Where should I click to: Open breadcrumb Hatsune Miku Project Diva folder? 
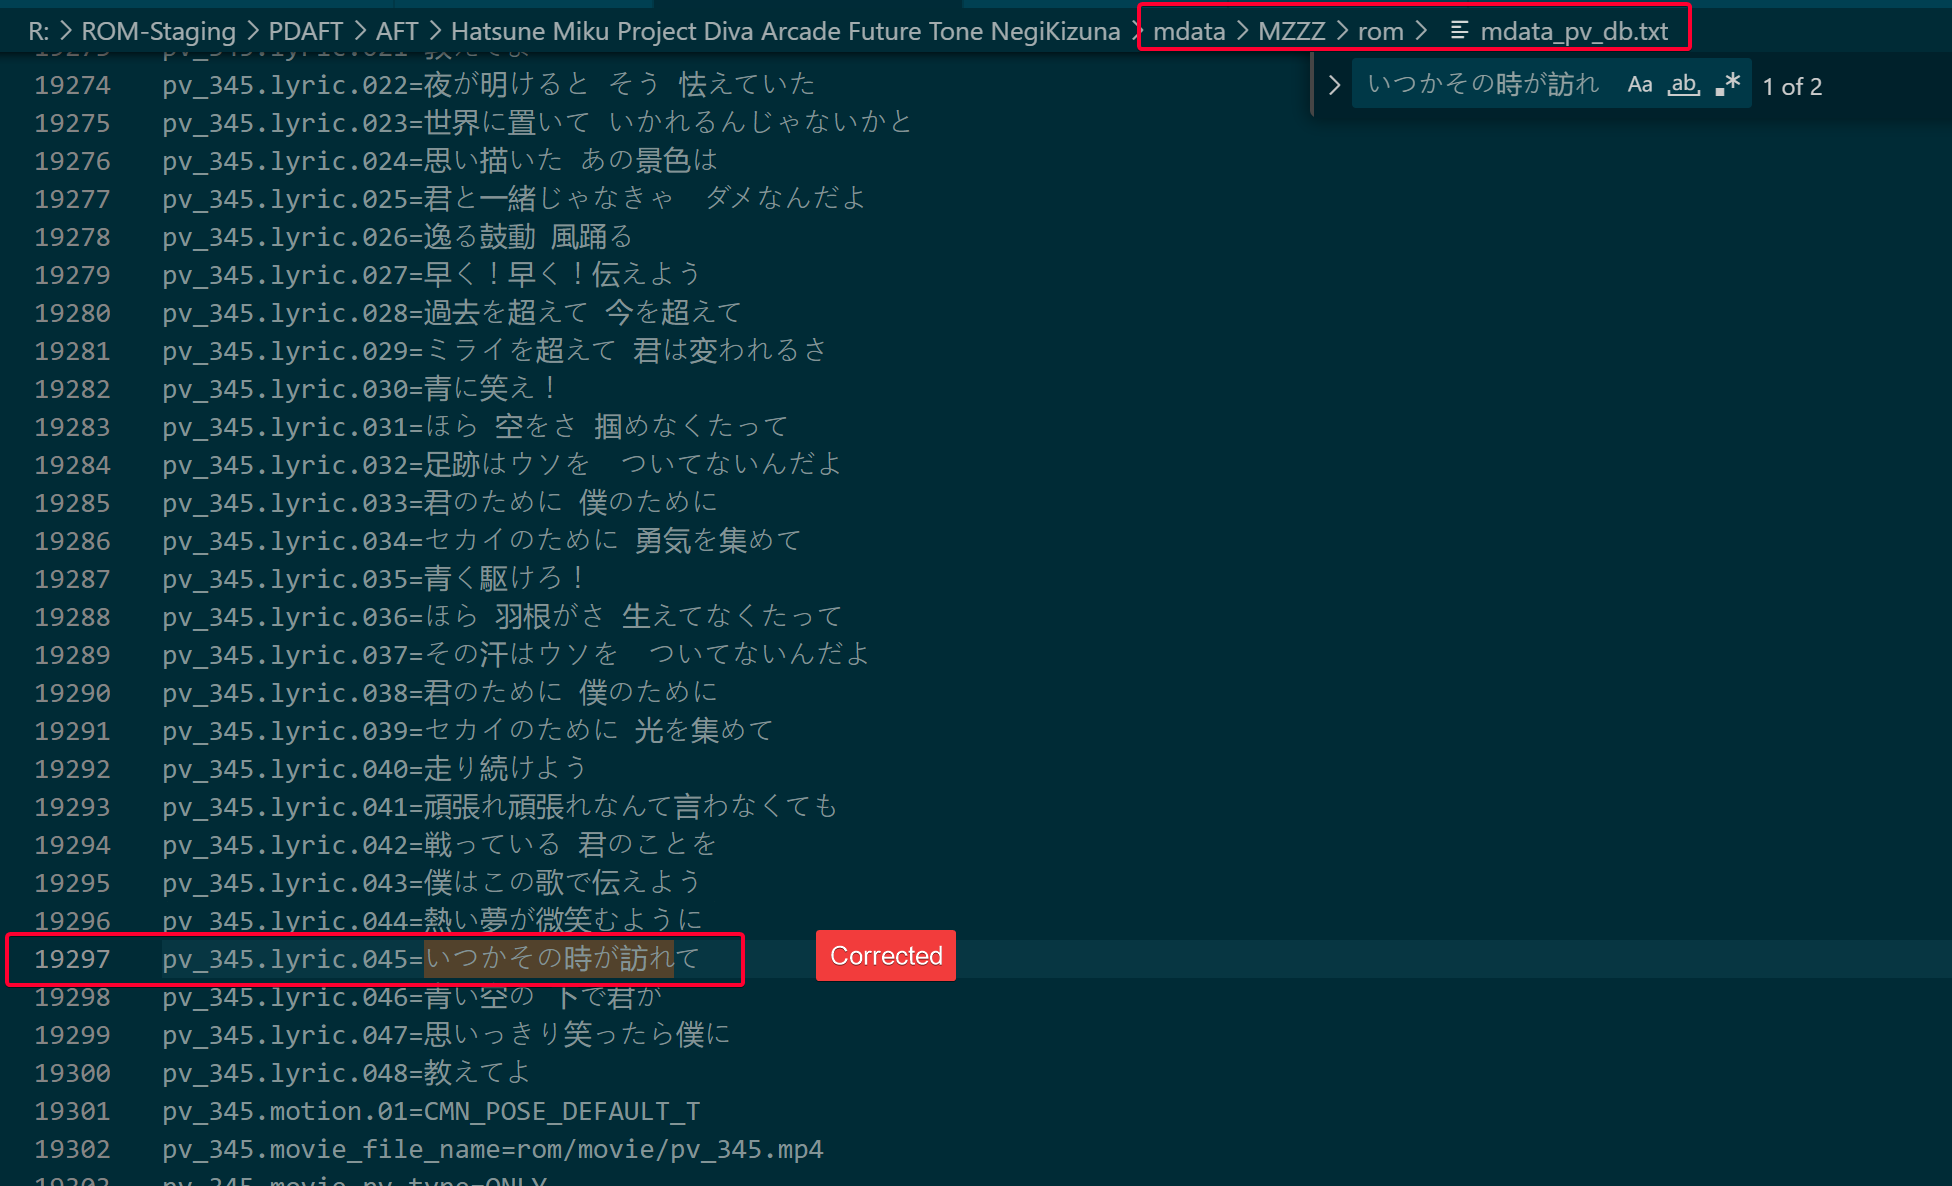pos(785,31)
